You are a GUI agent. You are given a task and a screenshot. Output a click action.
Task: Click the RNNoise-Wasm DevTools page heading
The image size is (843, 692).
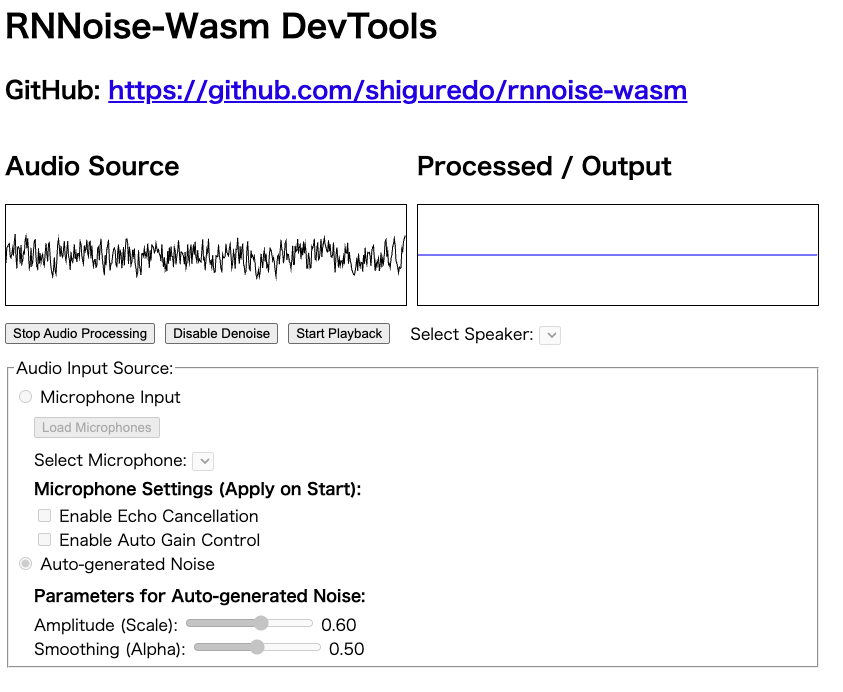(220, 27)
